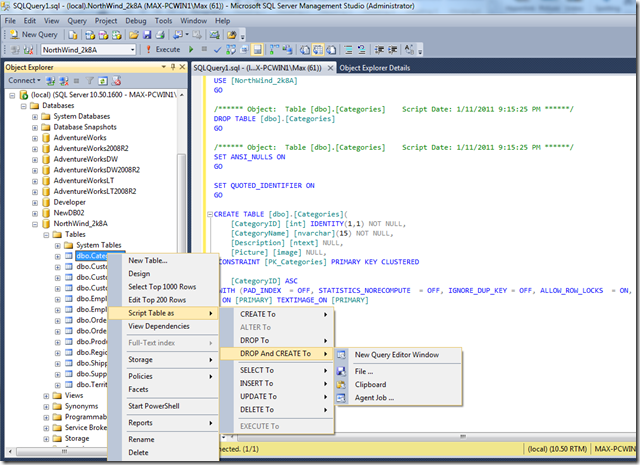
Task: Click the Open File folder icon
Action: [x=134, y=35]
